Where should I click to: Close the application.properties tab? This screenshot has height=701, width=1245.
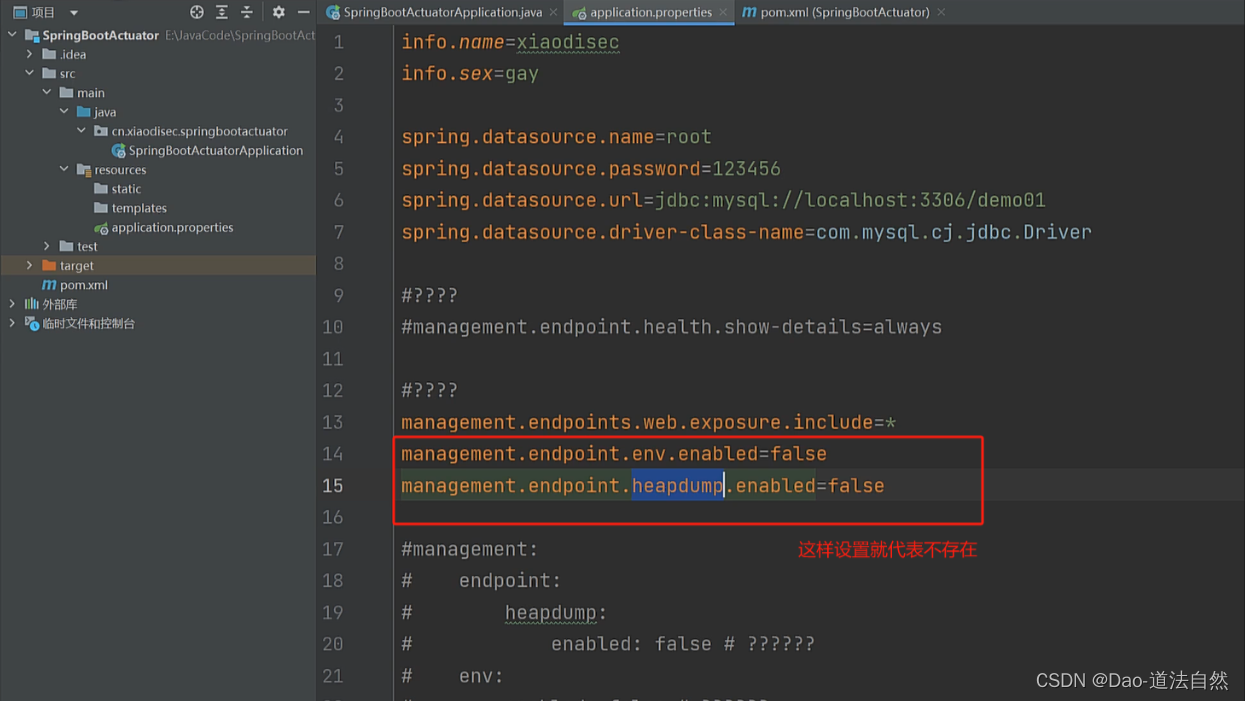722,13
